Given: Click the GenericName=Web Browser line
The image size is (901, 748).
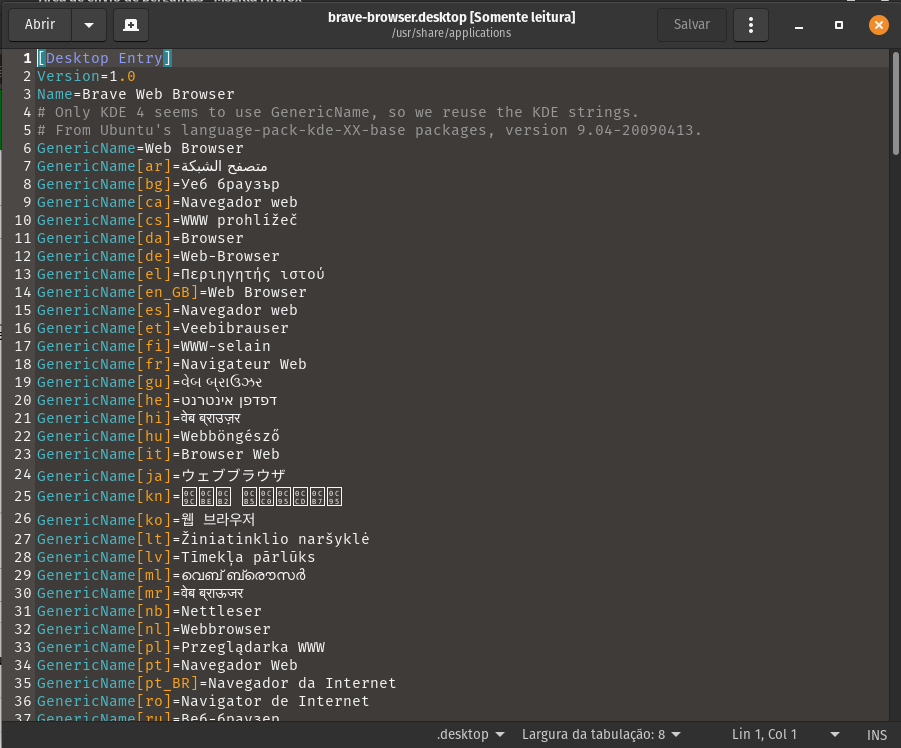Looking at the screenshot, I should pos(140,148).
